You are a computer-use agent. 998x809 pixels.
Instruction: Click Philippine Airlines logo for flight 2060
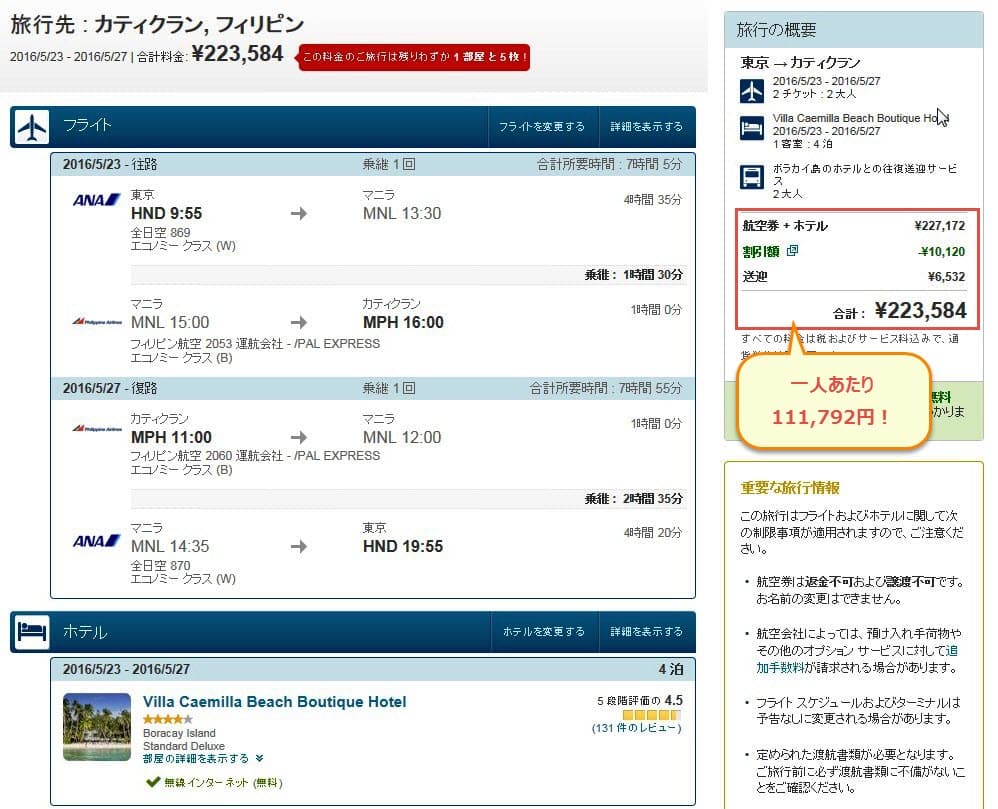[x=97, y=428]
